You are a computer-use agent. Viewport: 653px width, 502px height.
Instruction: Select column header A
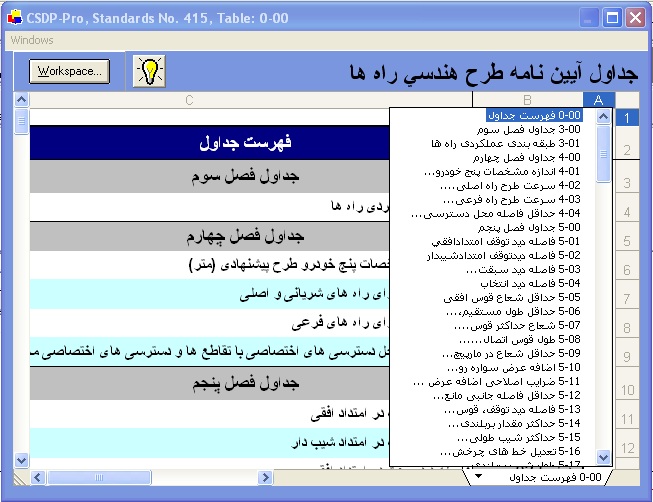tap(599, 100)
